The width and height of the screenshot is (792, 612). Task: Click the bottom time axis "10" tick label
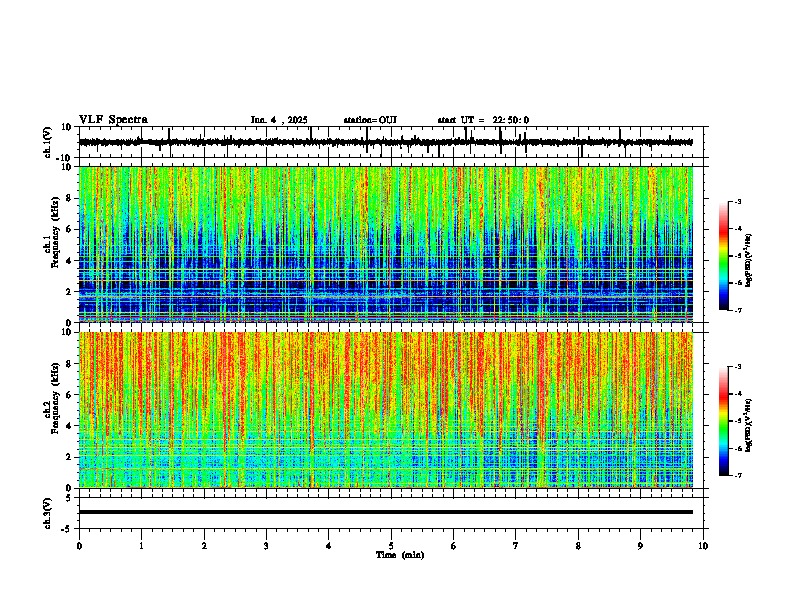tap(703, 546)
